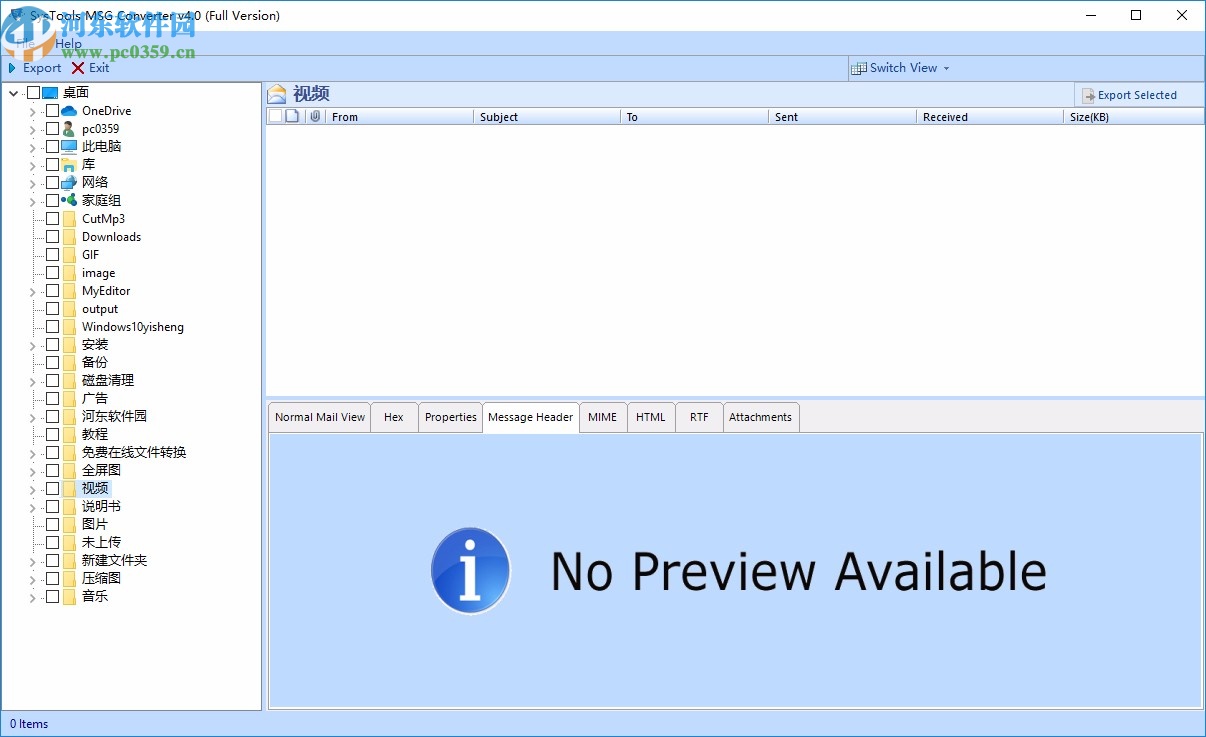Screen dimensions: 1206x737
Task: Click the red X Exit icon
Action: 77,68
